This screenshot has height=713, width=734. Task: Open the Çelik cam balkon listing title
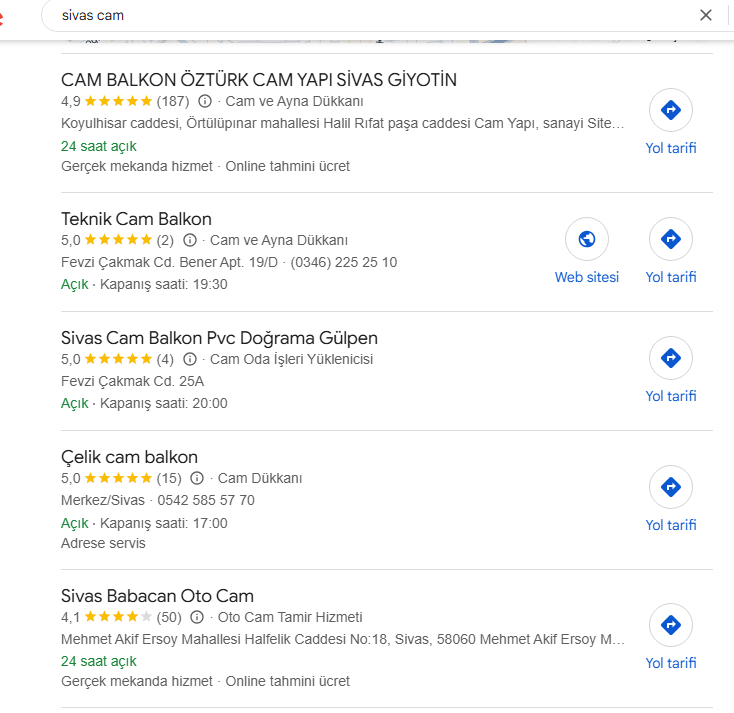pos(129,457)
